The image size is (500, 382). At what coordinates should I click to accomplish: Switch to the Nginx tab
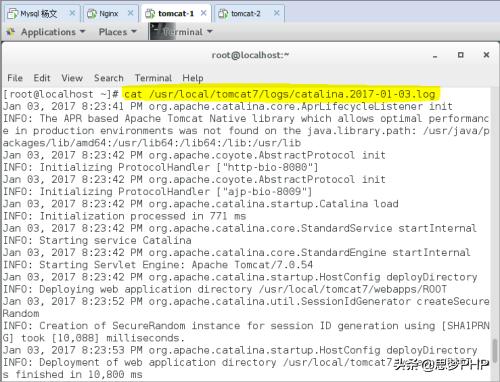click(x=109, y=14)
